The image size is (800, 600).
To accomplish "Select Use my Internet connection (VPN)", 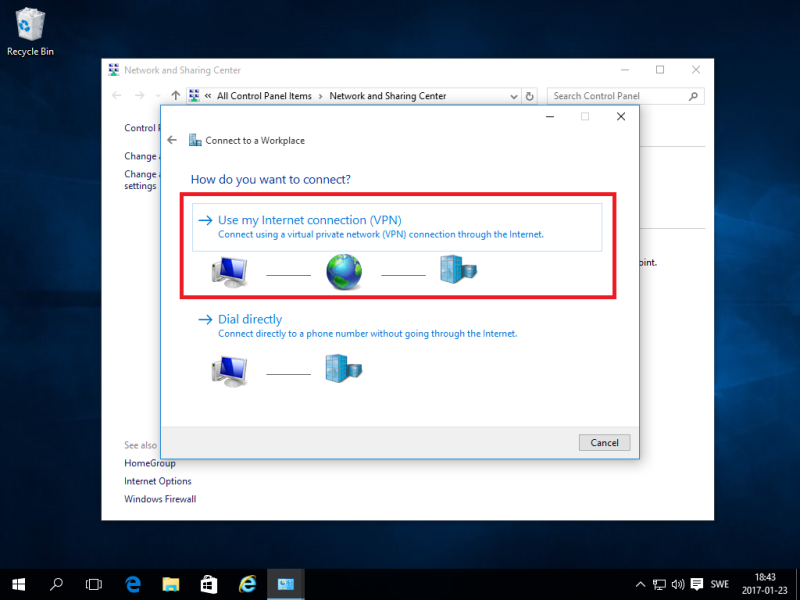I will pos(309,220).
